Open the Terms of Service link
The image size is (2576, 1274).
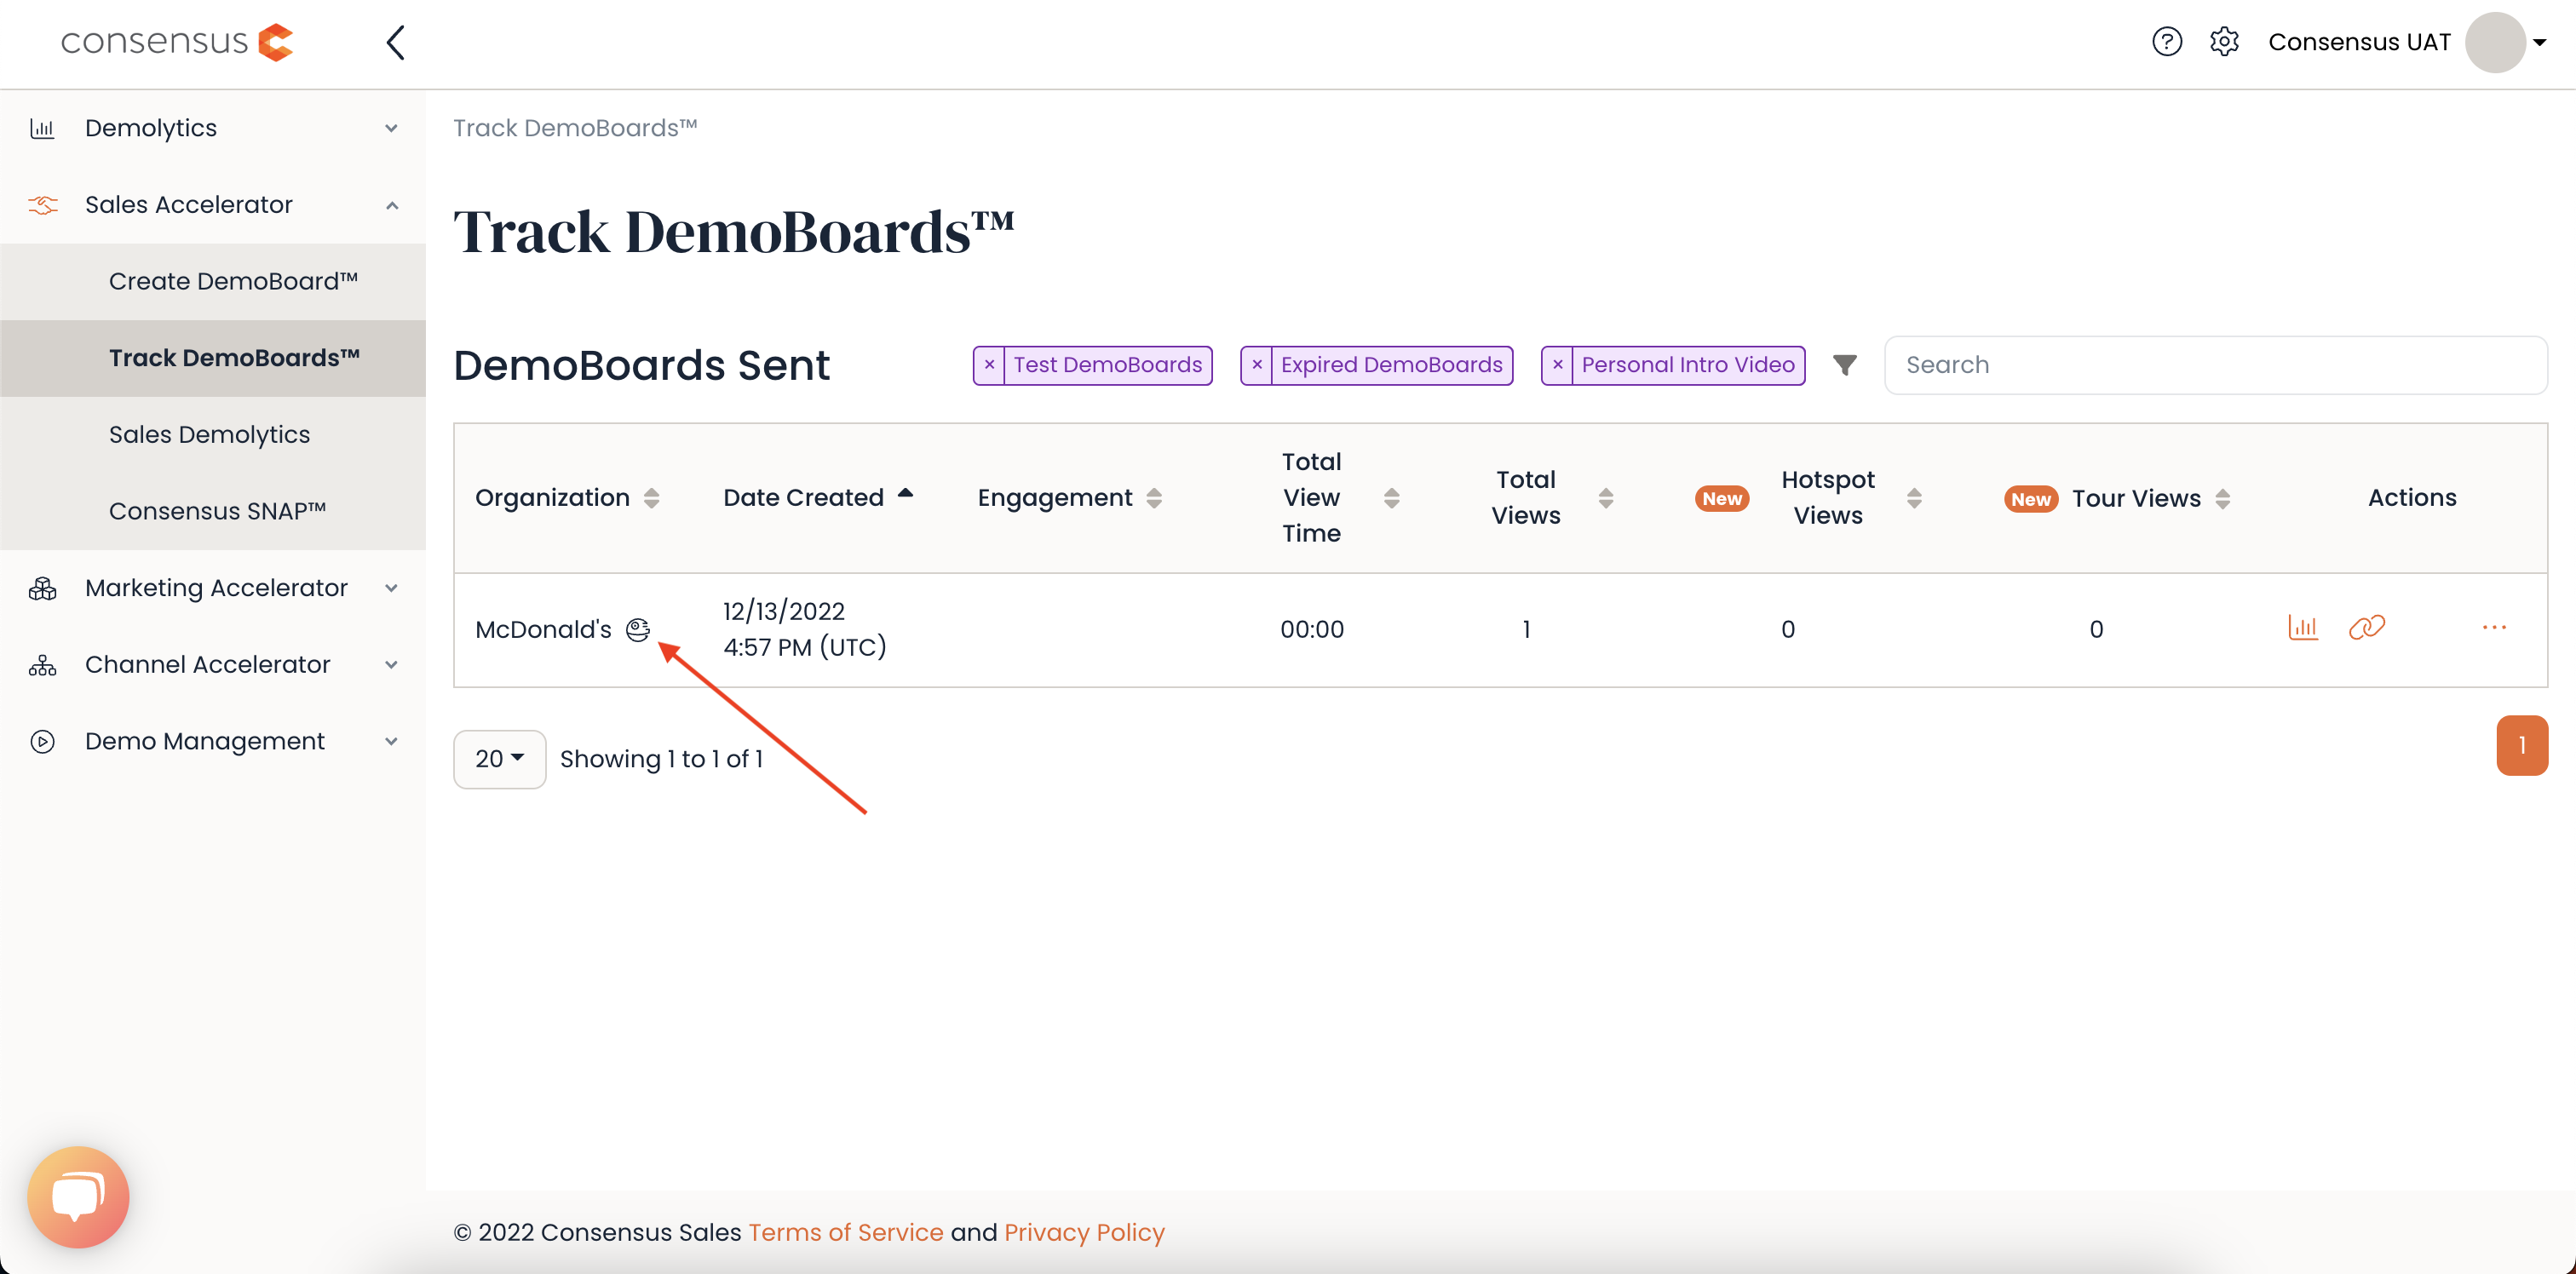click(x=845, y=1232)
